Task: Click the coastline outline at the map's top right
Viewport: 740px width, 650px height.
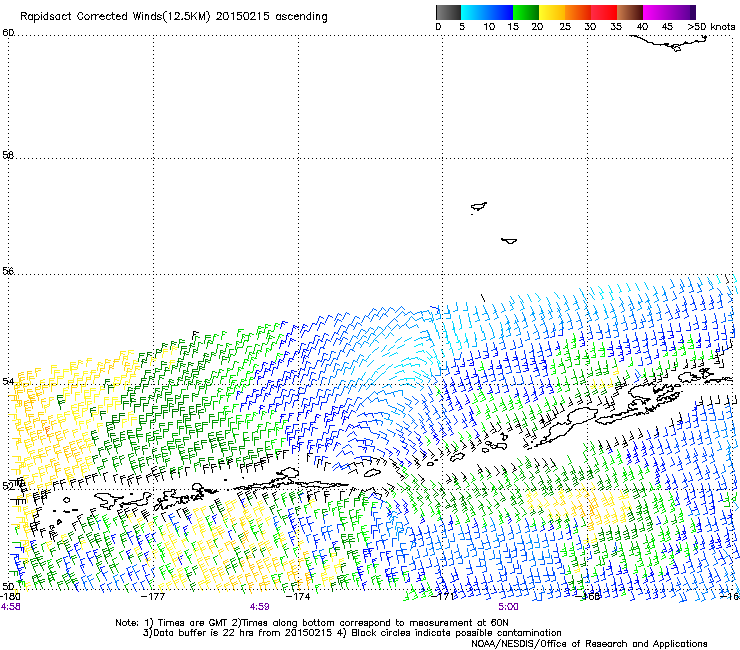Action: click(x=669, y=42)
